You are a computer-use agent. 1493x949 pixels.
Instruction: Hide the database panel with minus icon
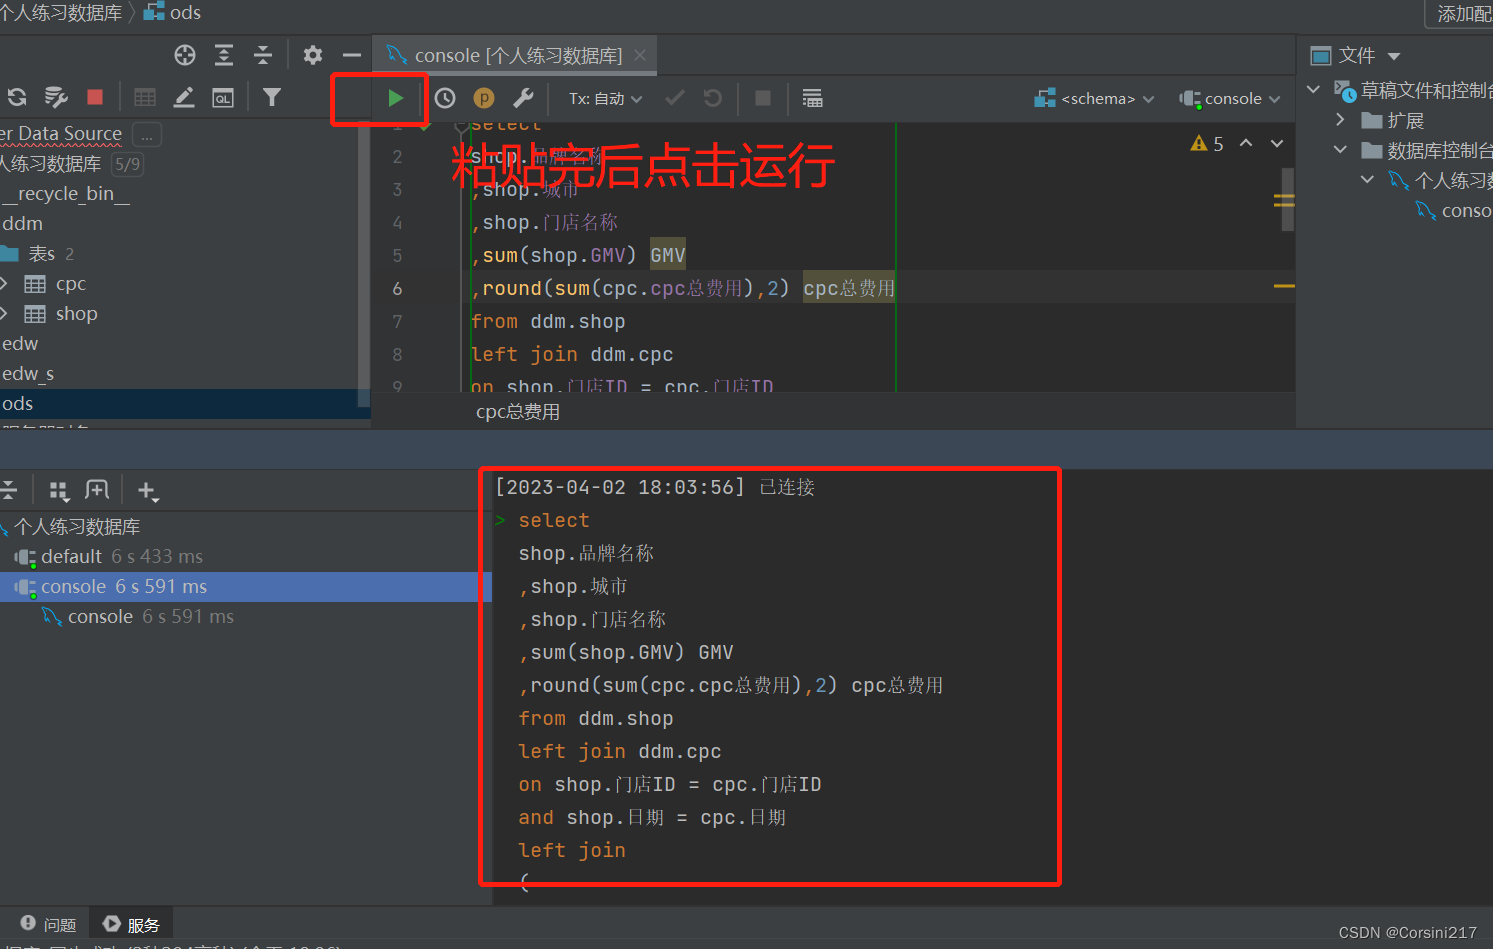351,55
